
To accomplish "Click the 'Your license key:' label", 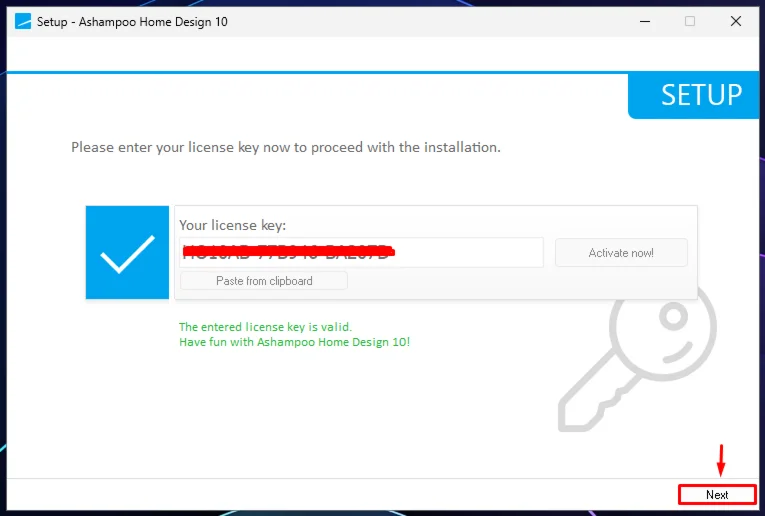I will coord(232,225).
